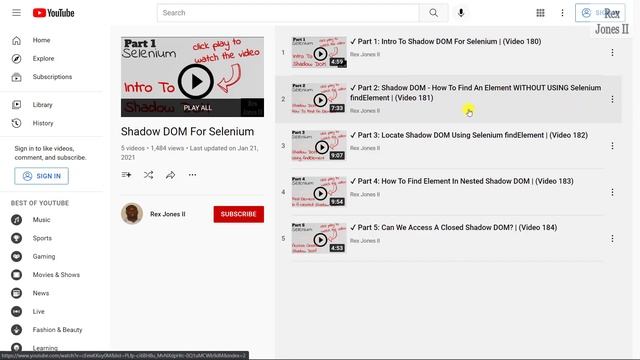Share the playlist
640x360 pixels.
click(x=170, y=175)
